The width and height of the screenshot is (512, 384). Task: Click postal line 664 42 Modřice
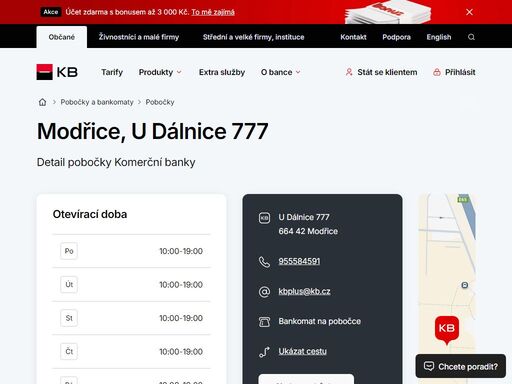[308, 231]
